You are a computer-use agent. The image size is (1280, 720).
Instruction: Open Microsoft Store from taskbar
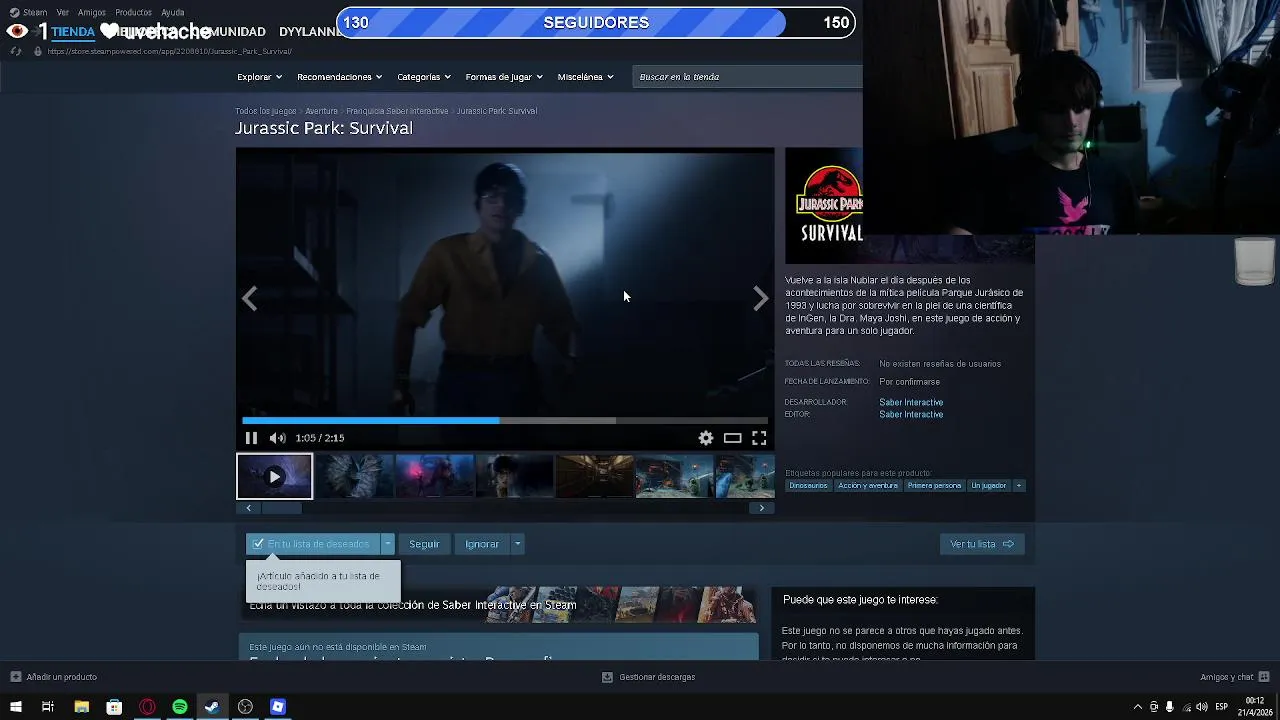[x=114, y=707]
